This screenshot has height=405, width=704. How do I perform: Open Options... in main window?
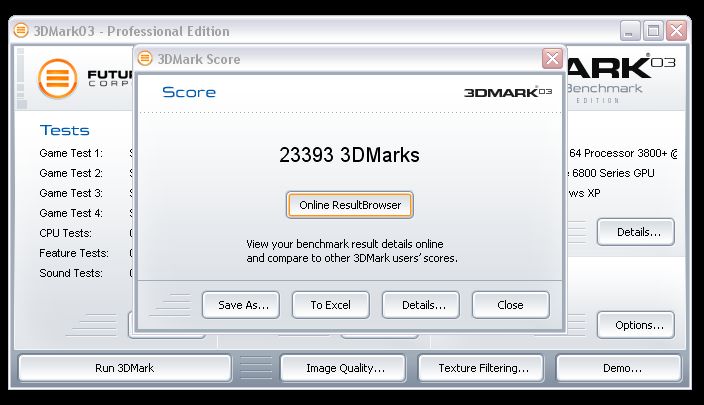tap(636, 325)
